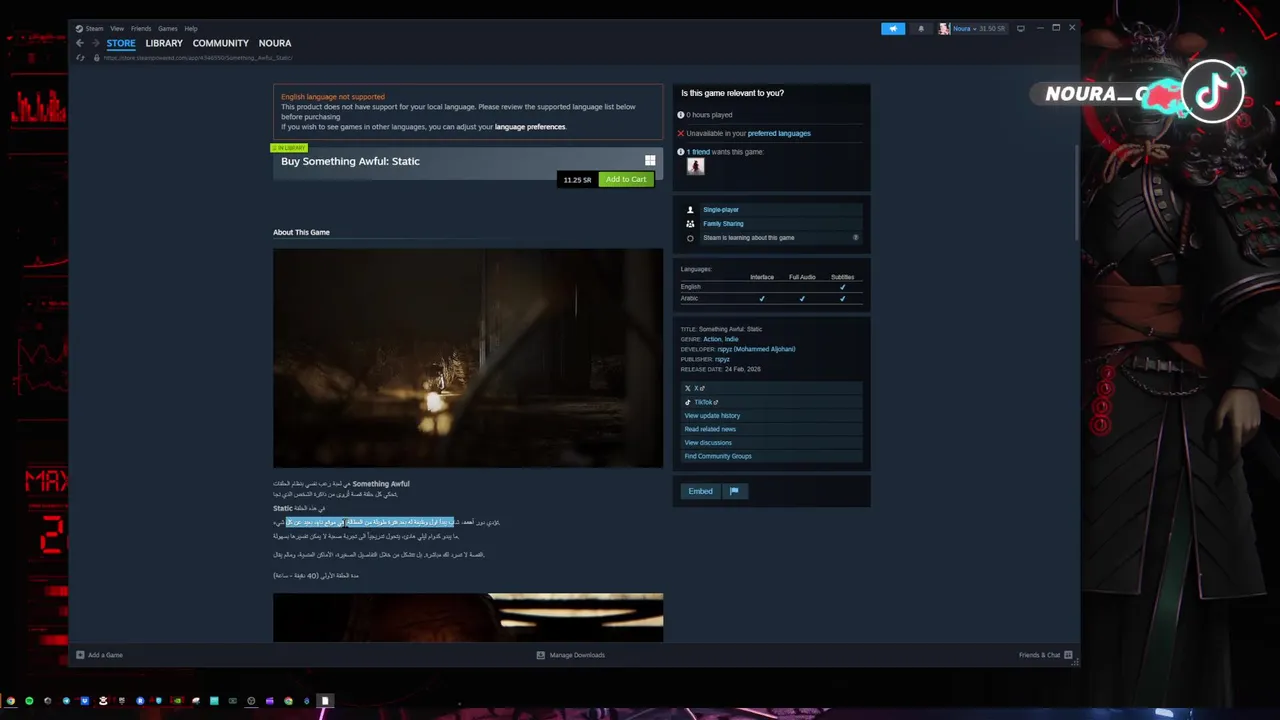The height and width of the screenshot is (720, 1280).
Task: Open the Games menu
Action: click(x=168, y=28)
